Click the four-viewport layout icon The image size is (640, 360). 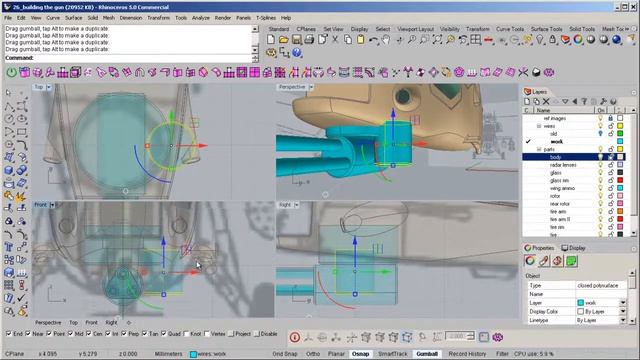click(476, 40)
